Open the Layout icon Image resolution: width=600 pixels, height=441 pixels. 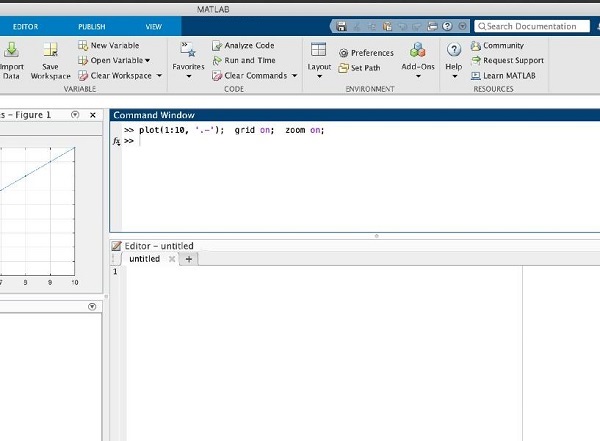point(319,50)
